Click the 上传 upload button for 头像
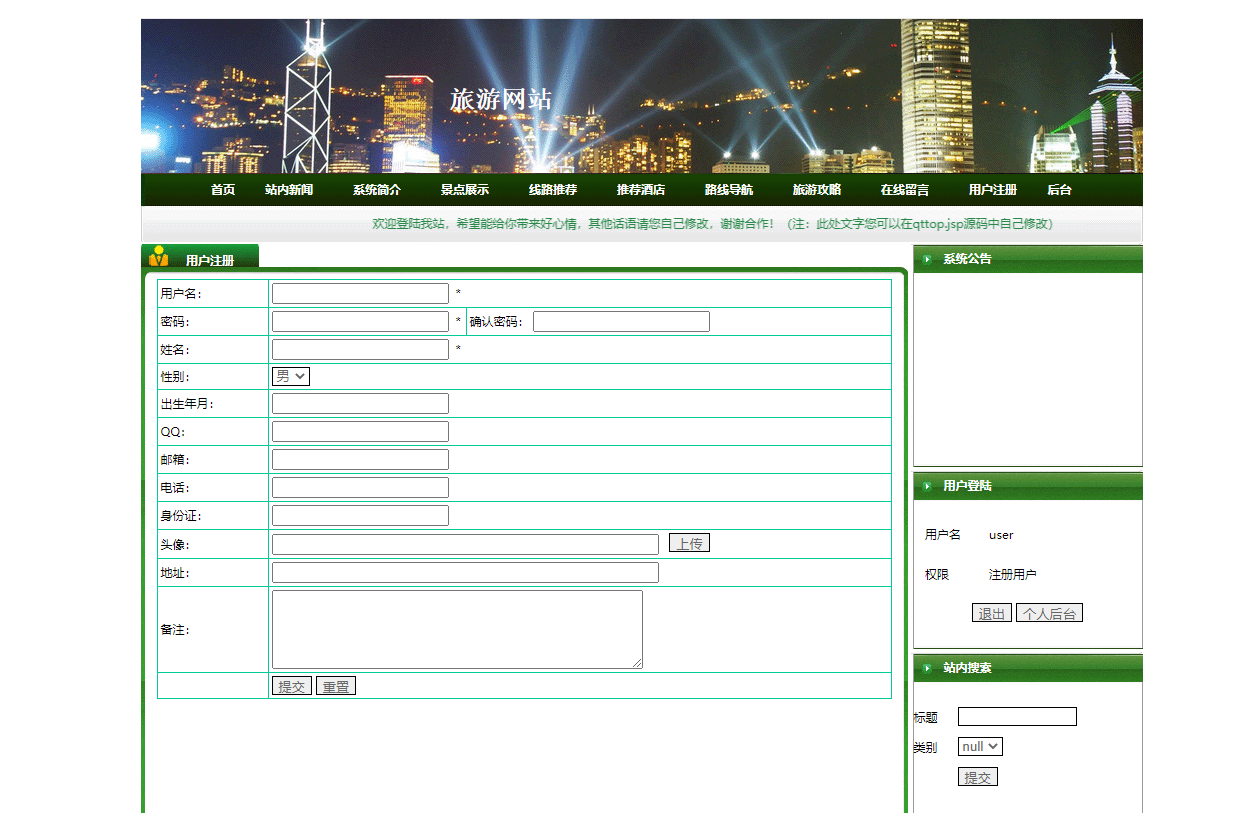1245x813 pixels. tap(689, 542)
